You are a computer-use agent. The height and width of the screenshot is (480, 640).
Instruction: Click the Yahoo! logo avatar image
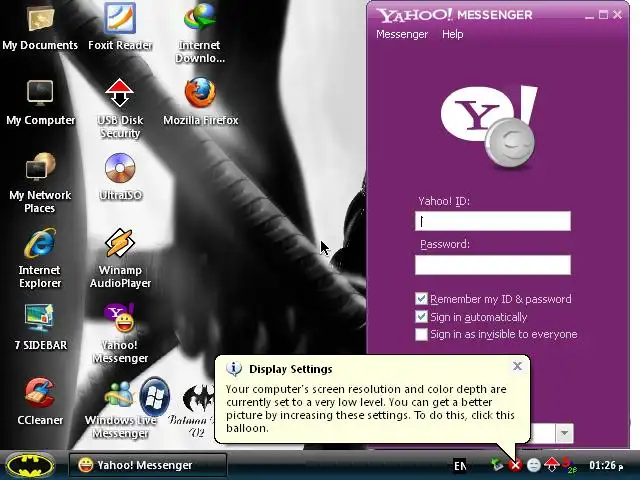489,127
